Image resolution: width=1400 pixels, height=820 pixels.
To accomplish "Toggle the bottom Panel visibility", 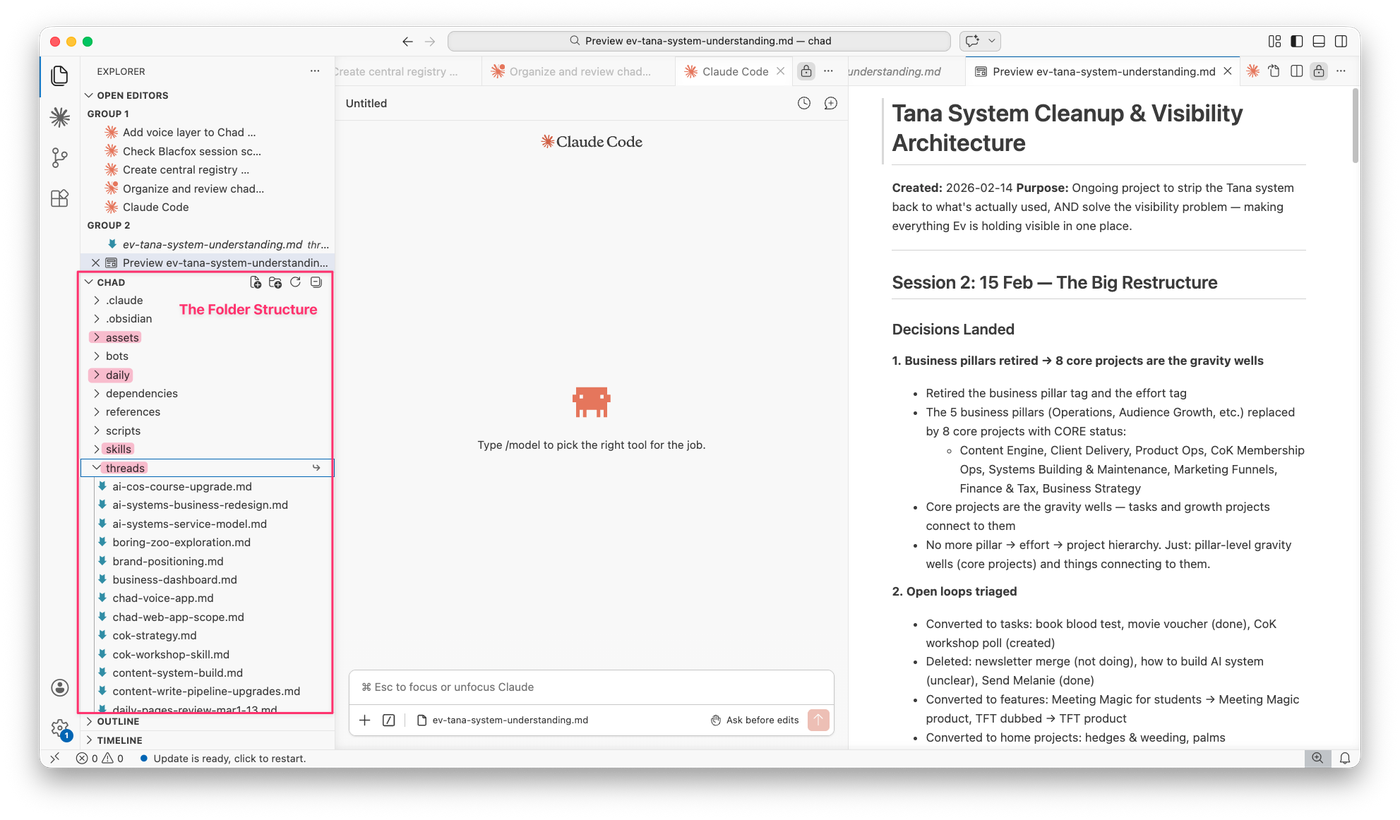I will pos(1319,41).
